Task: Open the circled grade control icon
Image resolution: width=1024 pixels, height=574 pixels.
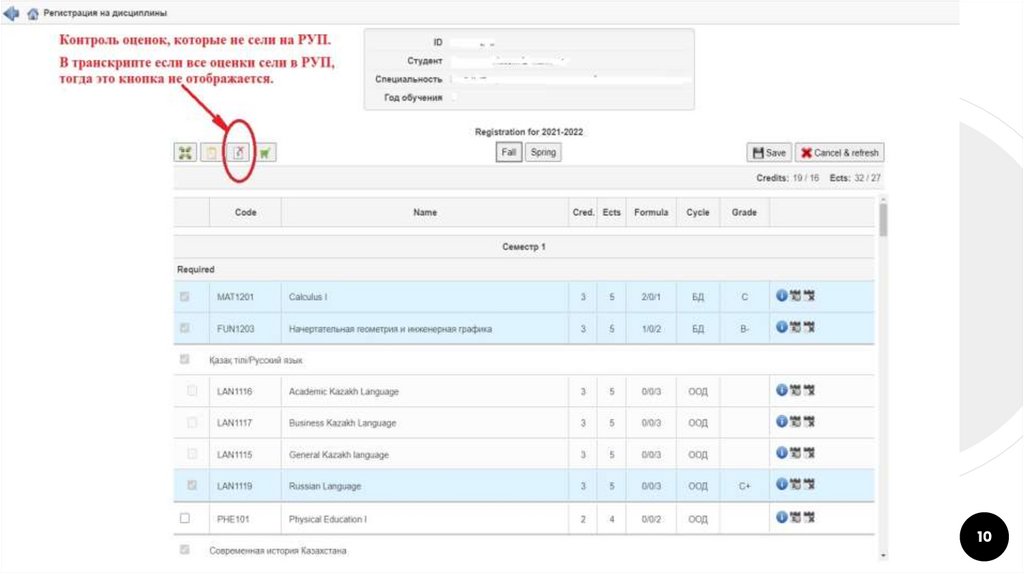Action: (x=238, y=152)
